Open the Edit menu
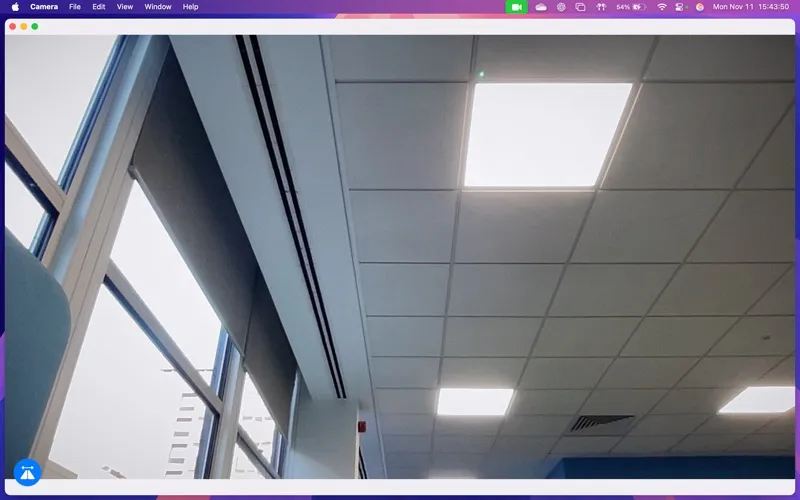Screen dimensions: 800x500 (99, 7)
